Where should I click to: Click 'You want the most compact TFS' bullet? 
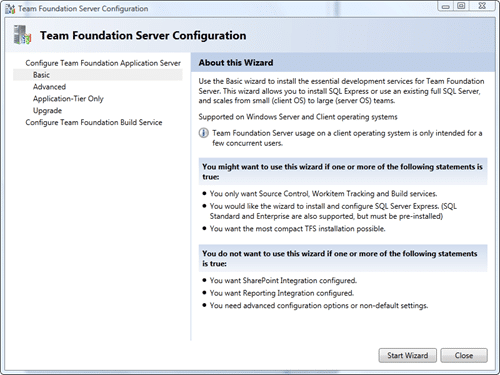click(297, 229)
